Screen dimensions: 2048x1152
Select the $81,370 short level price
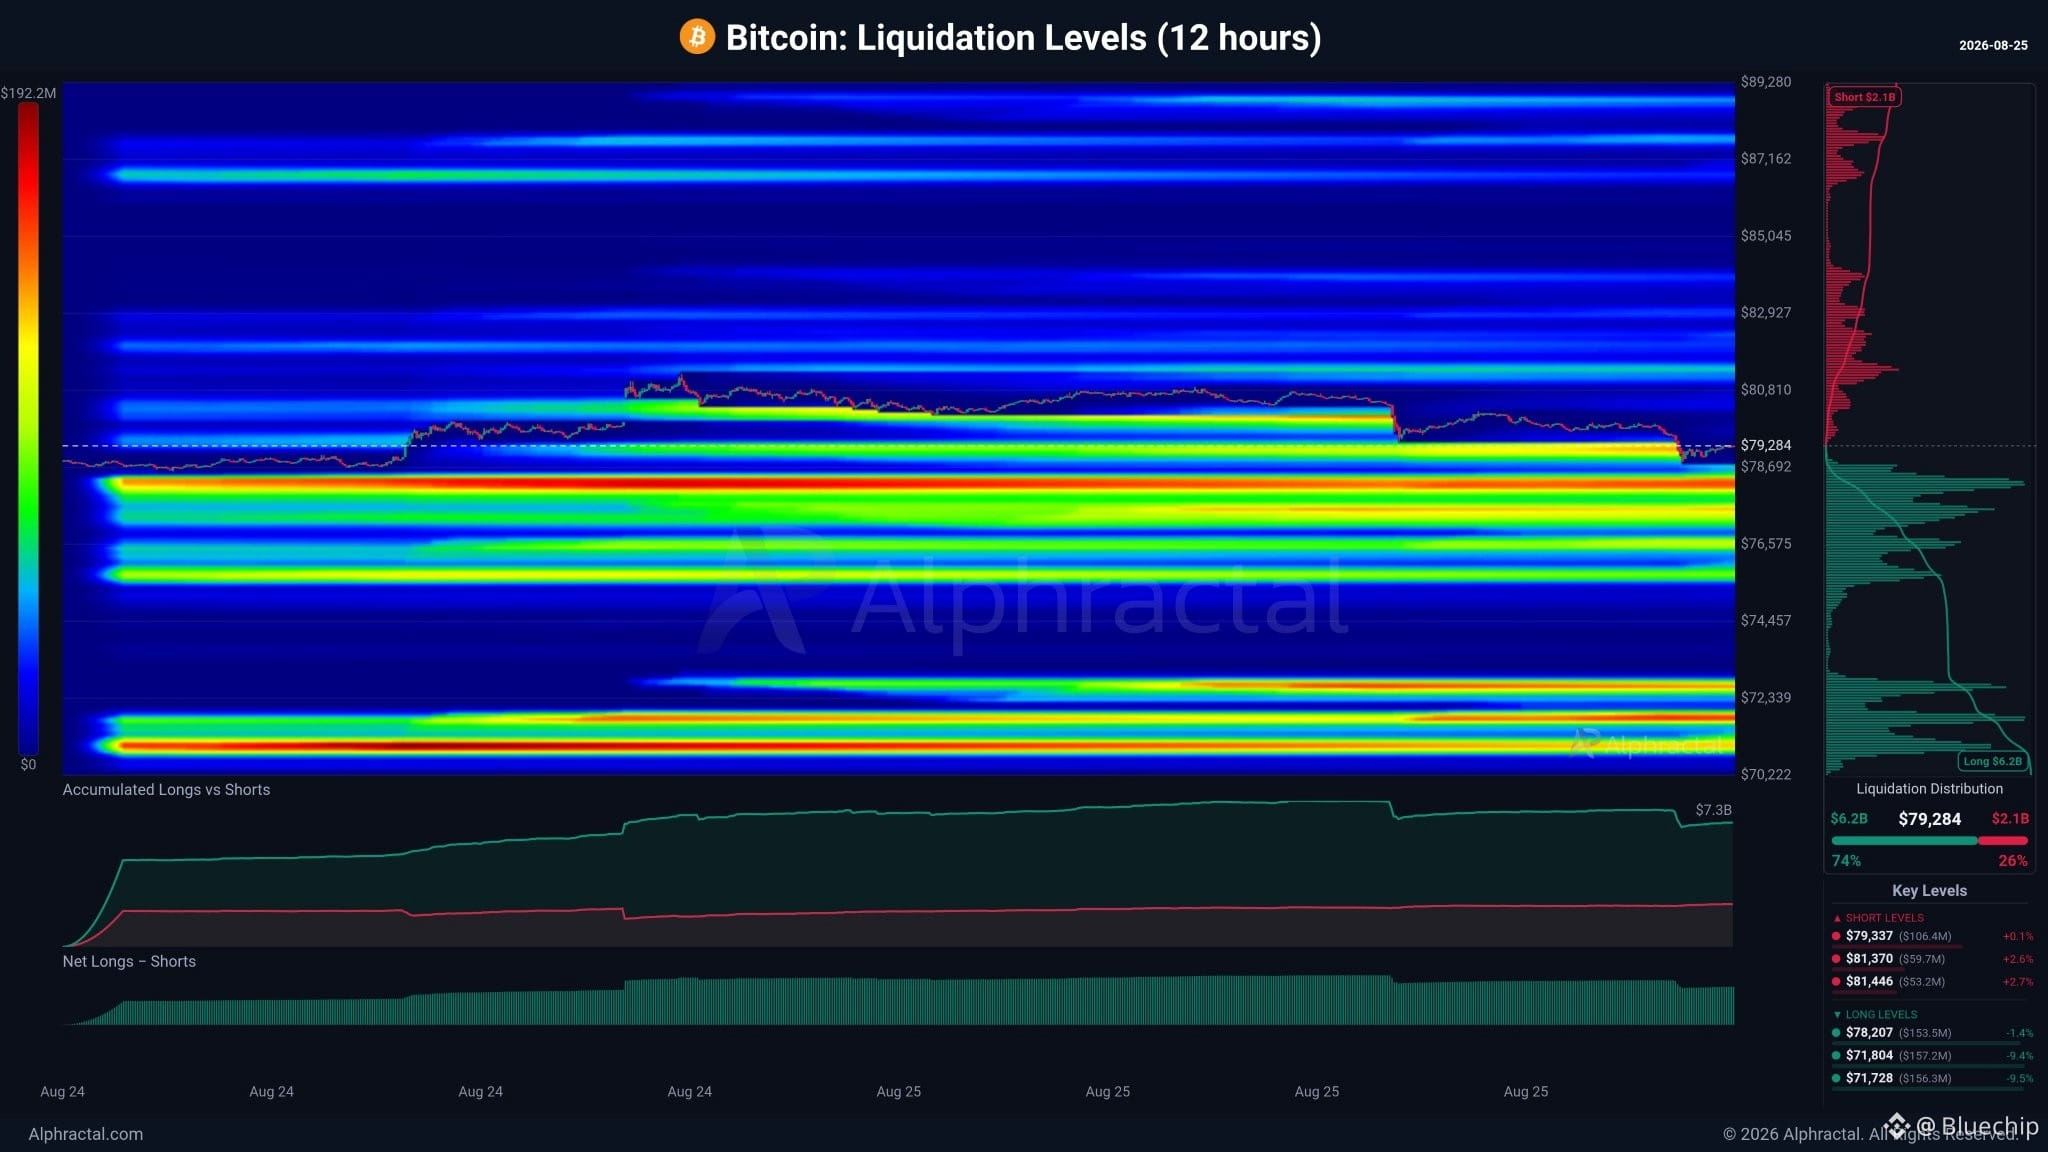1869,959
